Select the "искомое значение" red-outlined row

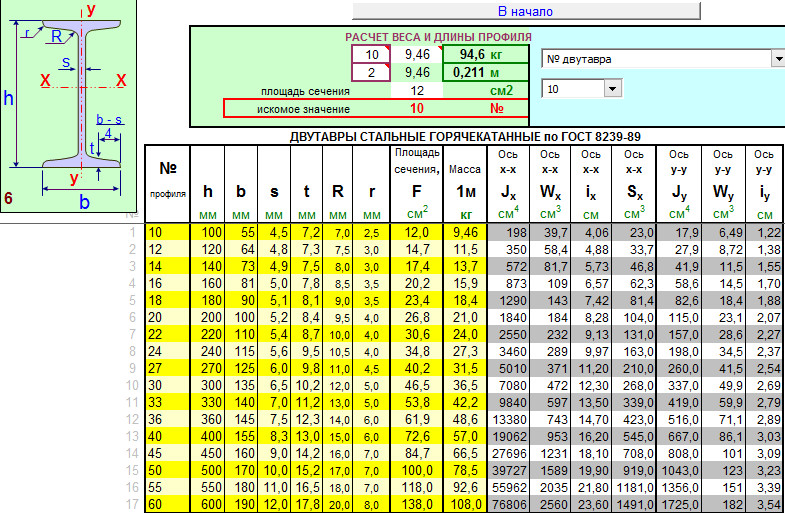(x=376, y=108)
